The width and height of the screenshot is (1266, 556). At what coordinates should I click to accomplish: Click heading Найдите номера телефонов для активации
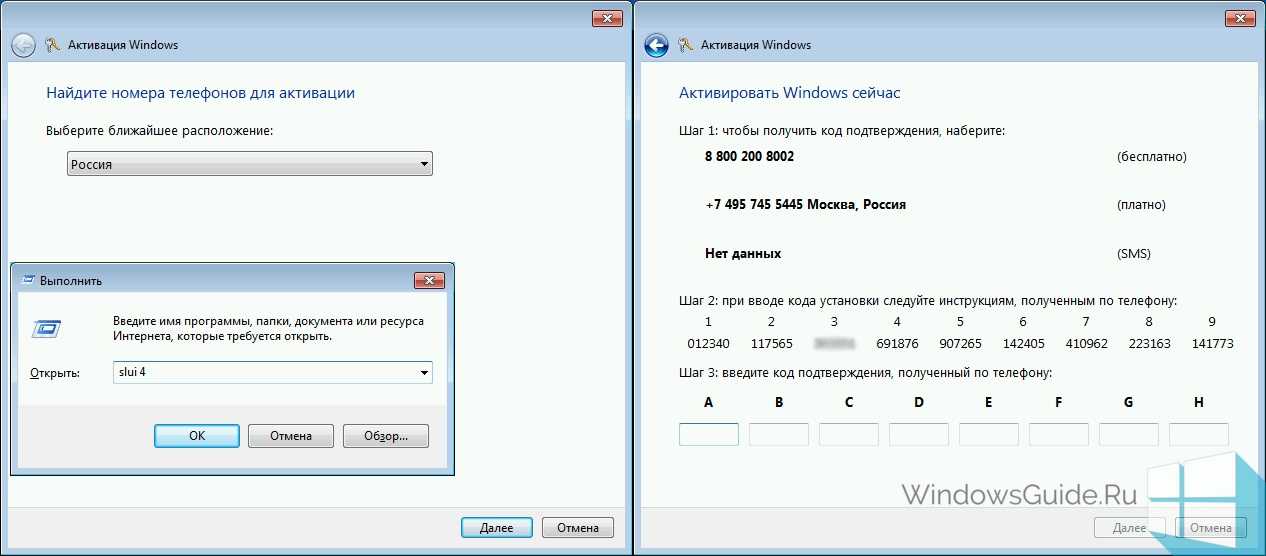point(201,93)
